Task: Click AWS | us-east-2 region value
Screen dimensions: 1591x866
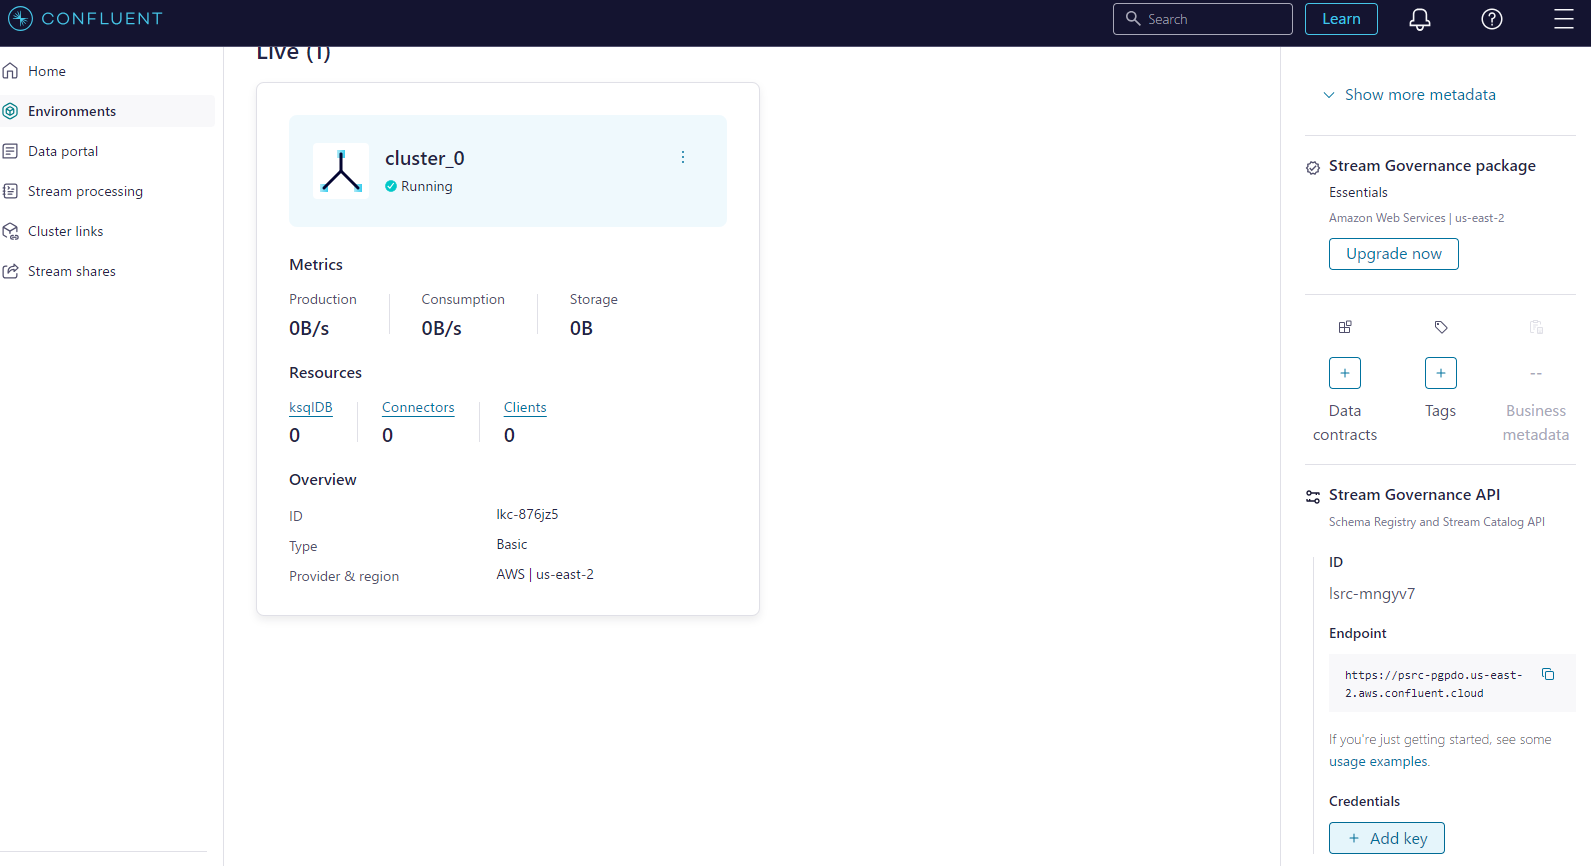Action: tap(545, 574)
